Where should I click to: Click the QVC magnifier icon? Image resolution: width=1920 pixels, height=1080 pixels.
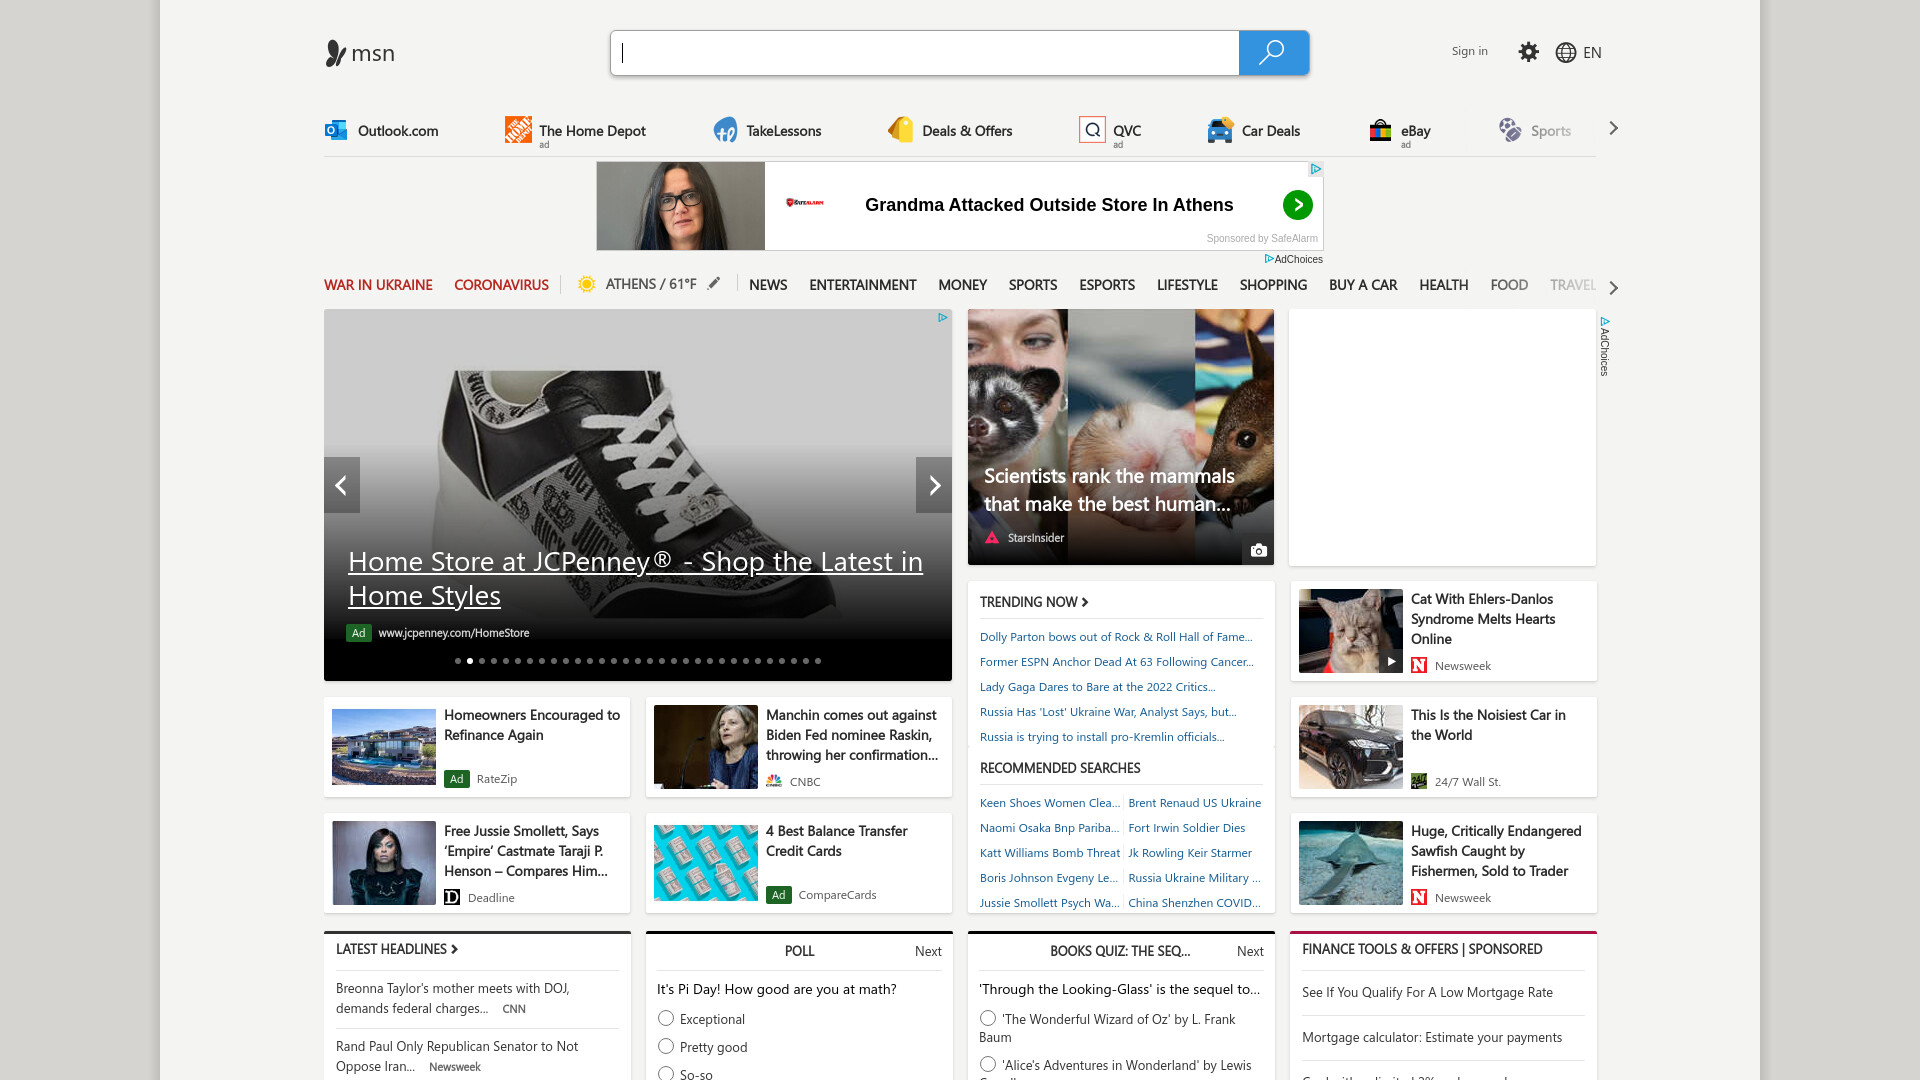click(1092, 130)
